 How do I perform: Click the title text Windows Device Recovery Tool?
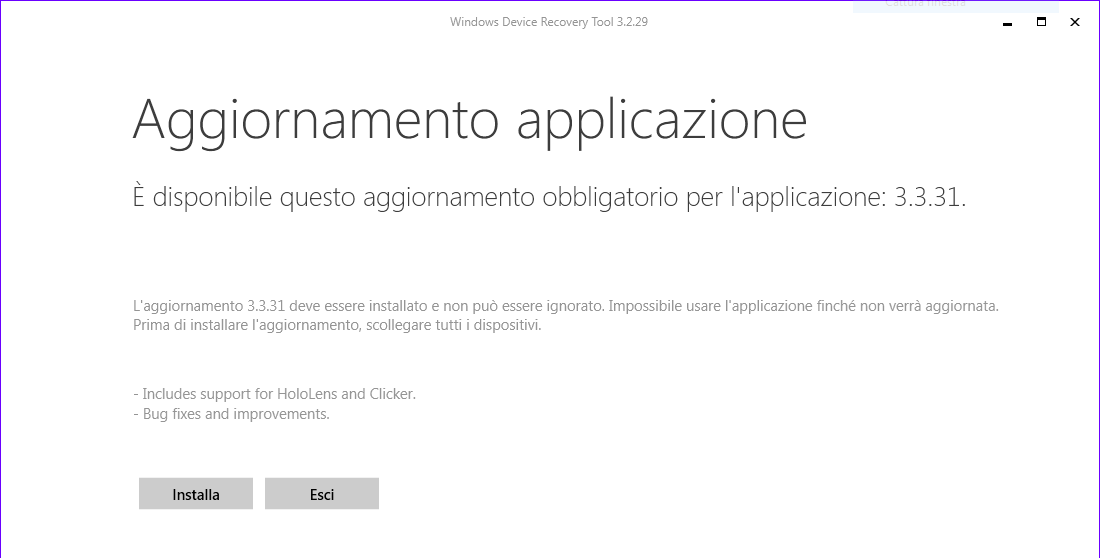(532, 22)
